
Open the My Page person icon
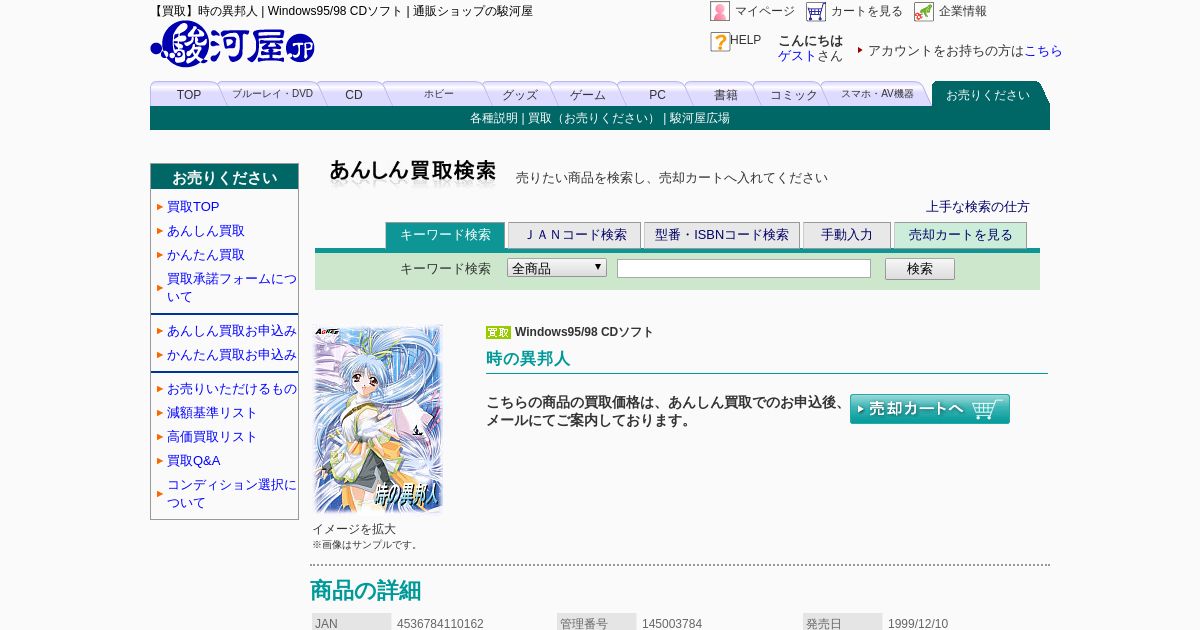[x=720, y=11]
